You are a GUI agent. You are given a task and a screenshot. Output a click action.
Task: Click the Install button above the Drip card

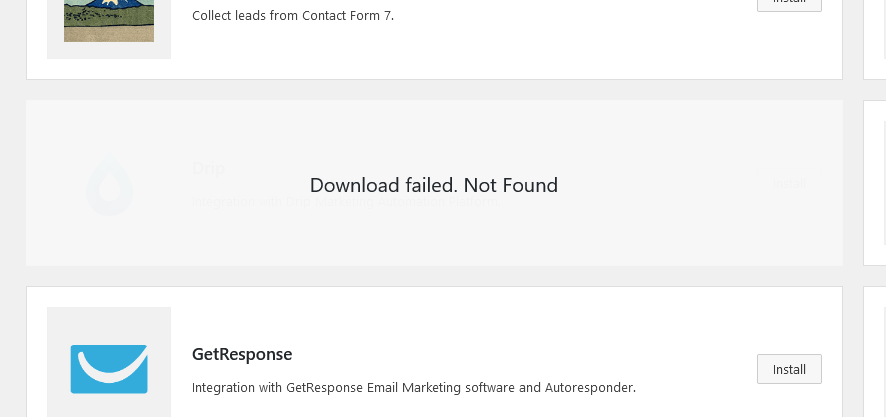789,4
